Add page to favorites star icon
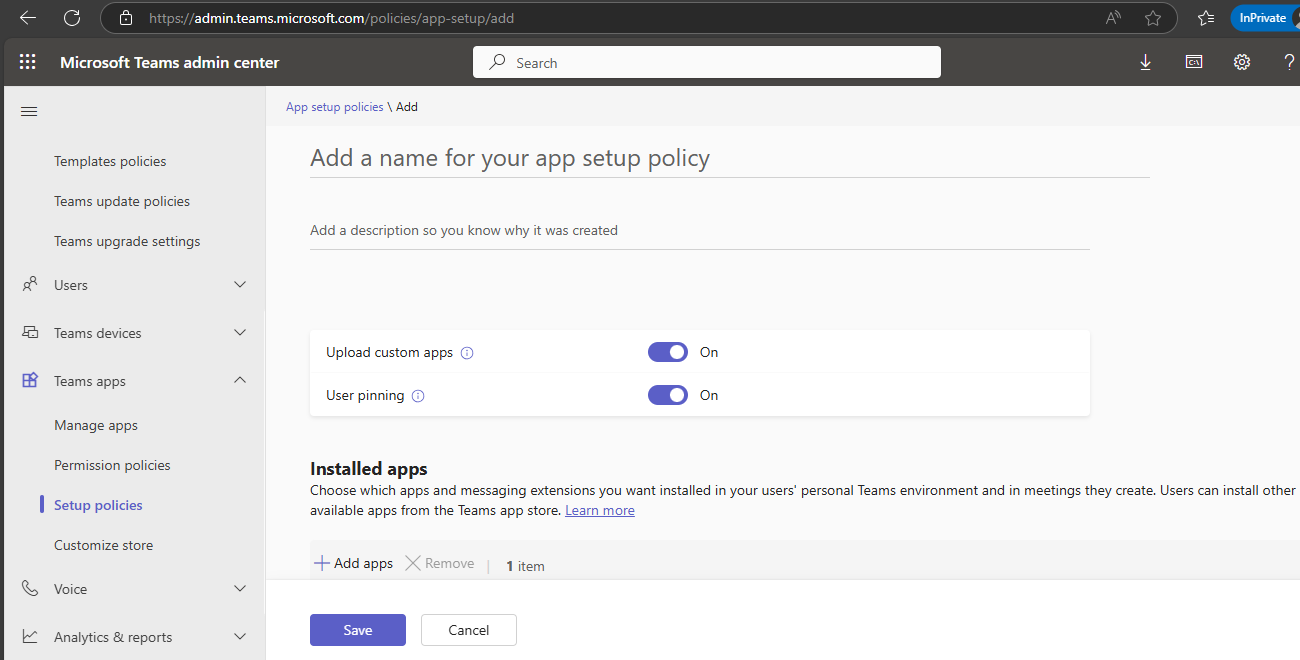Viewport: 1300px width, 660px height. click(1153, 18)
